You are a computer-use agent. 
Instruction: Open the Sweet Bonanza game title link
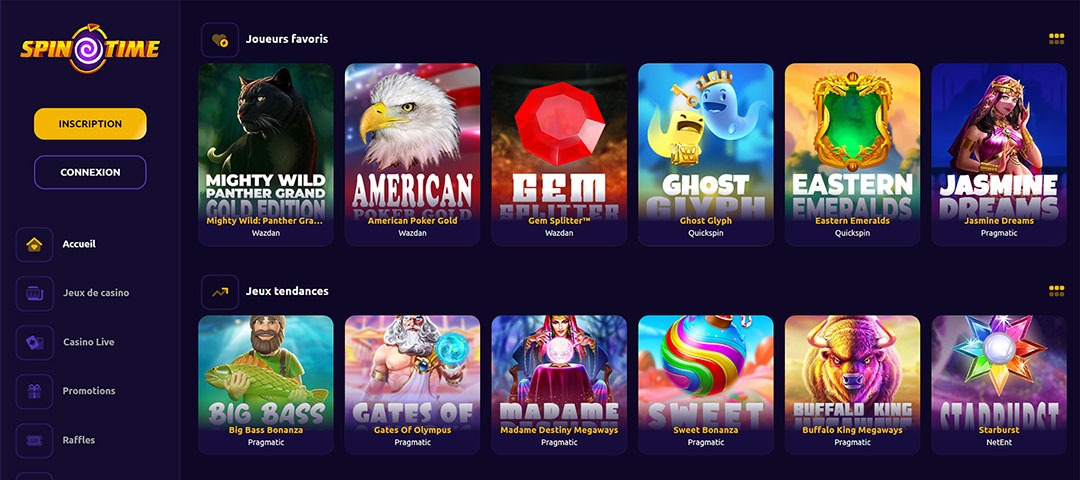tap(705, 430)
